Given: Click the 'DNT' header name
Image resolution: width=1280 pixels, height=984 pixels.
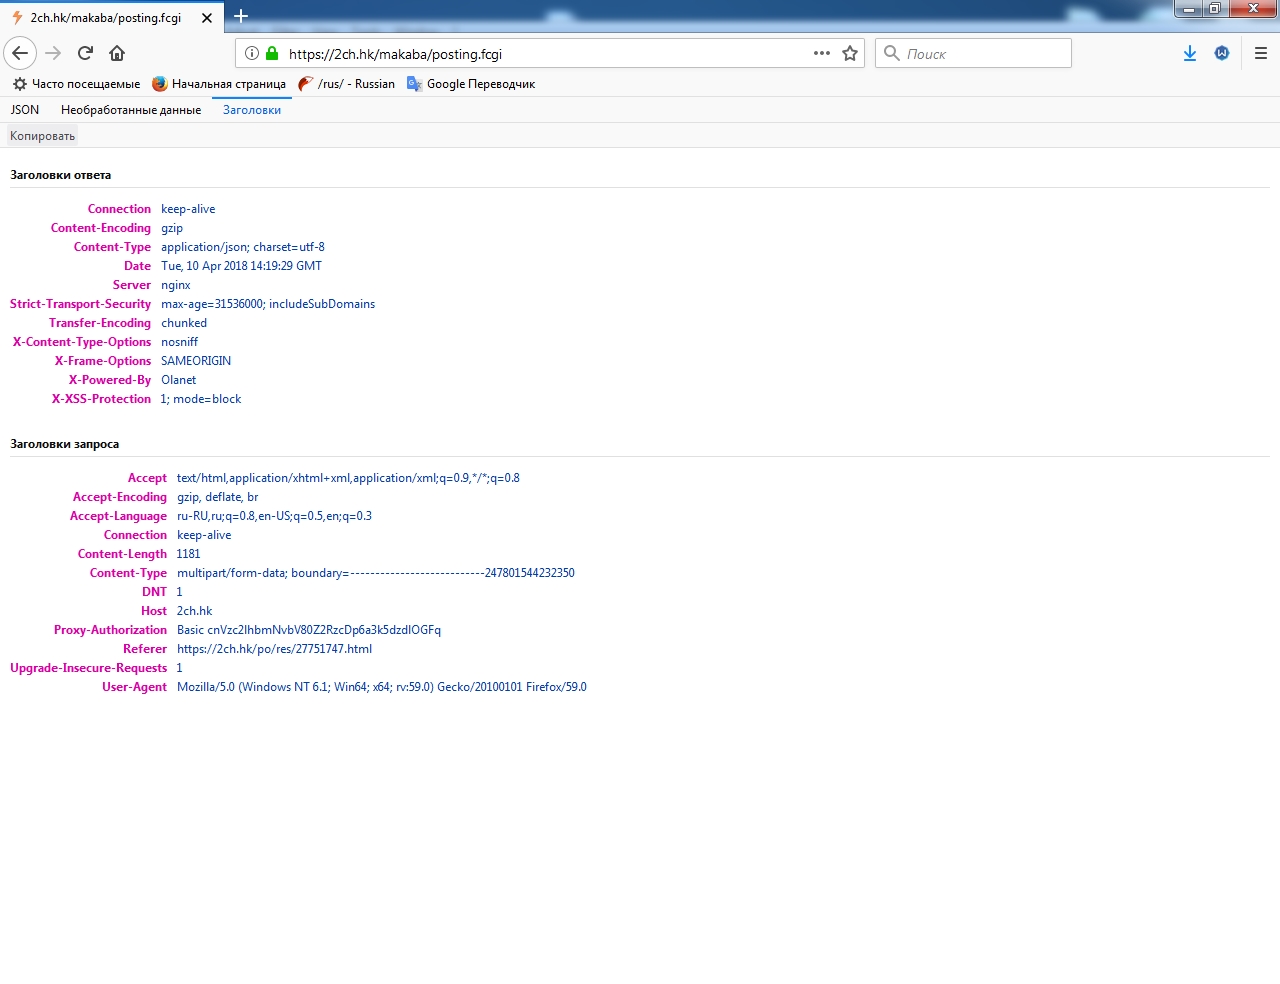Looking at the screenshot, I should pos(154,592).
